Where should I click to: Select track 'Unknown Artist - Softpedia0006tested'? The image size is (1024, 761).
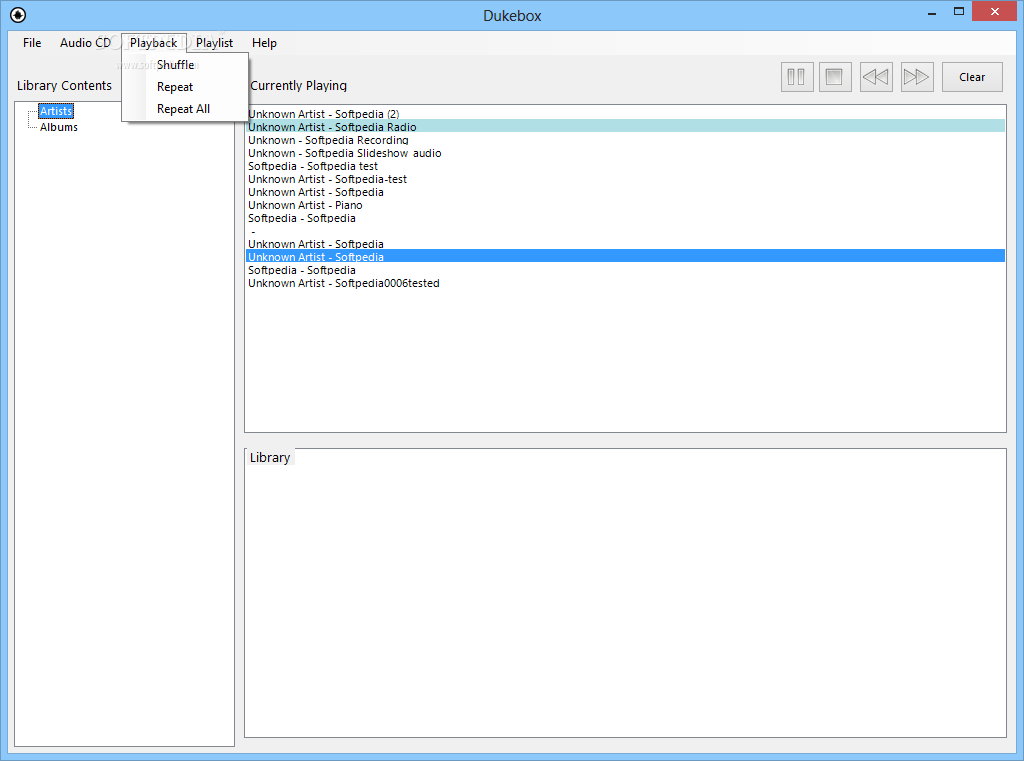625,283
